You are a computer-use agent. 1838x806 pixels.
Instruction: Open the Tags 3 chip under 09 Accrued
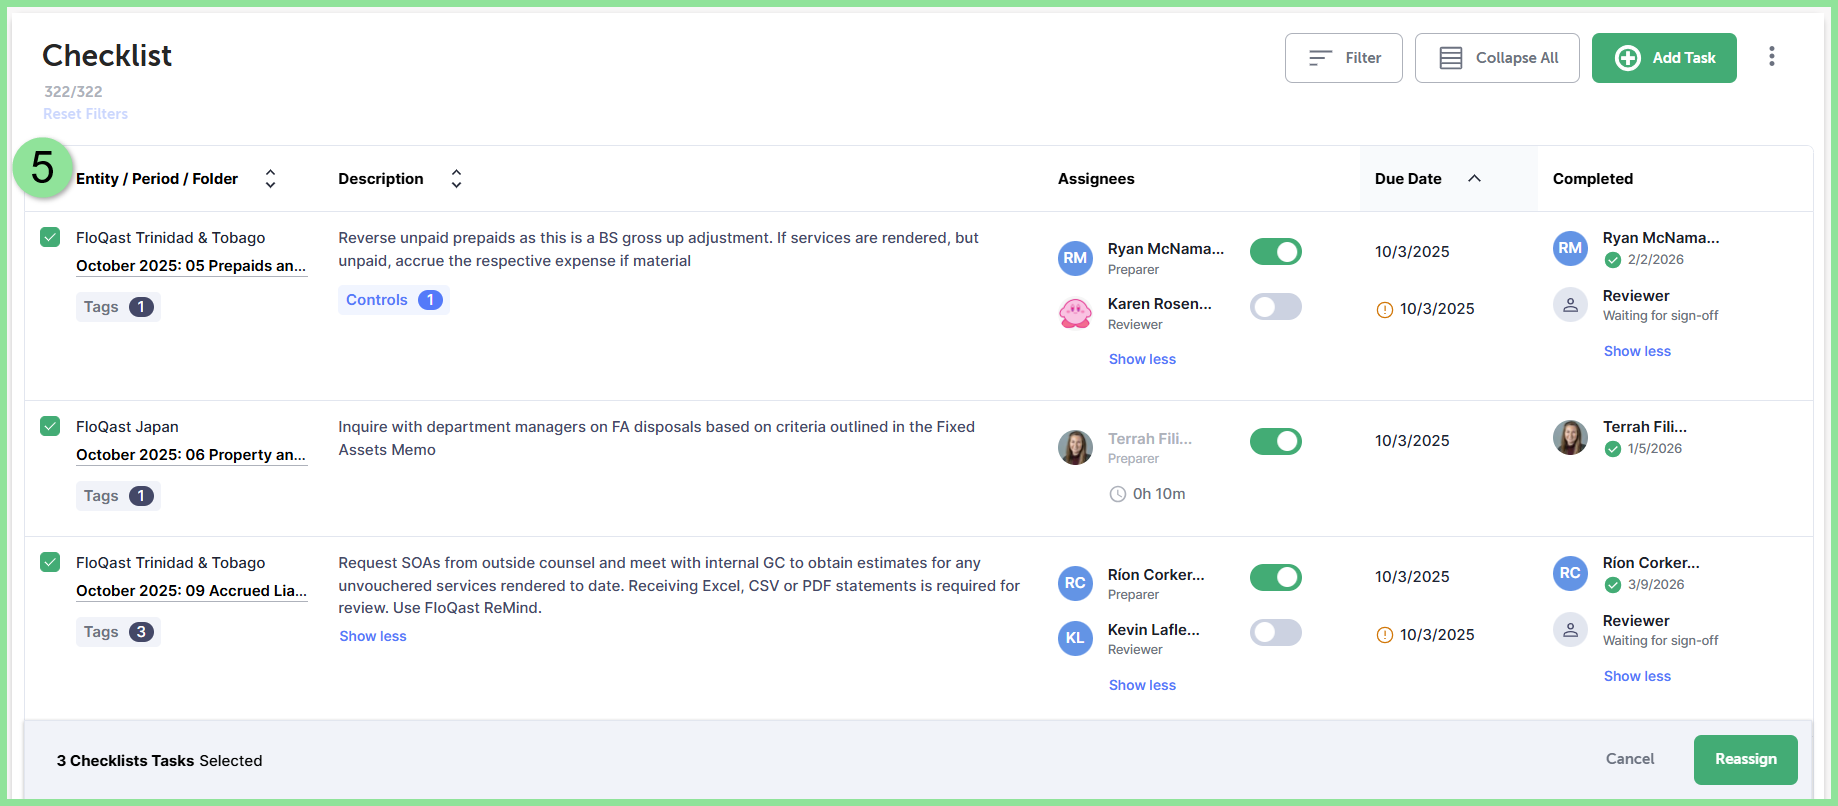(x=118, y=632)
